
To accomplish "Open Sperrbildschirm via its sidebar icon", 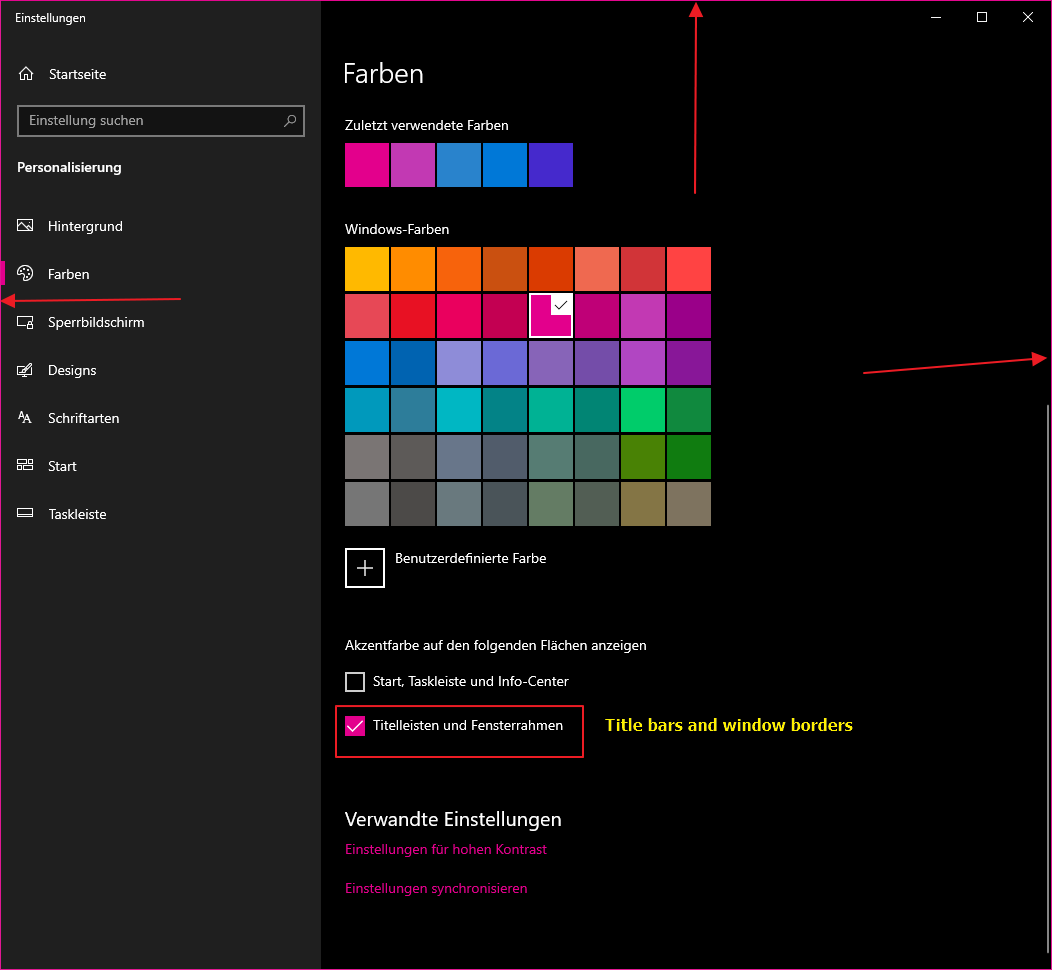I will [x=25, y=322].
